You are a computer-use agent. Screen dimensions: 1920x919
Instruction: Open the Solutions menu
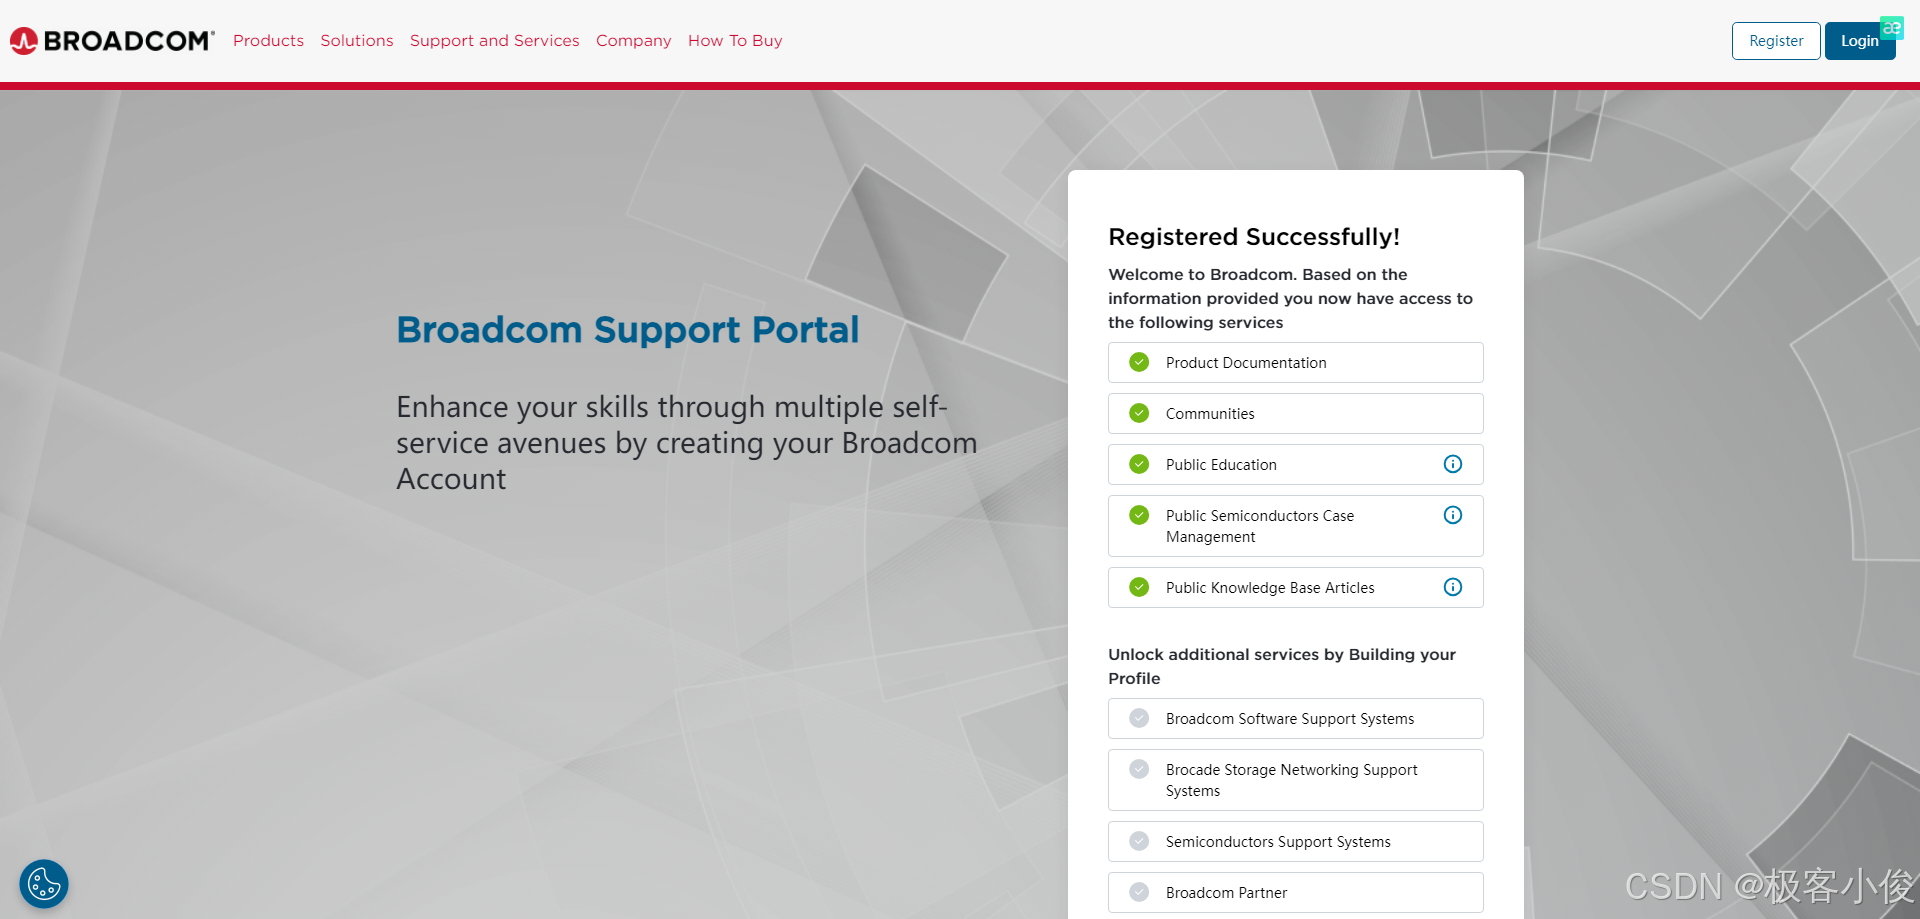[357, 41]
